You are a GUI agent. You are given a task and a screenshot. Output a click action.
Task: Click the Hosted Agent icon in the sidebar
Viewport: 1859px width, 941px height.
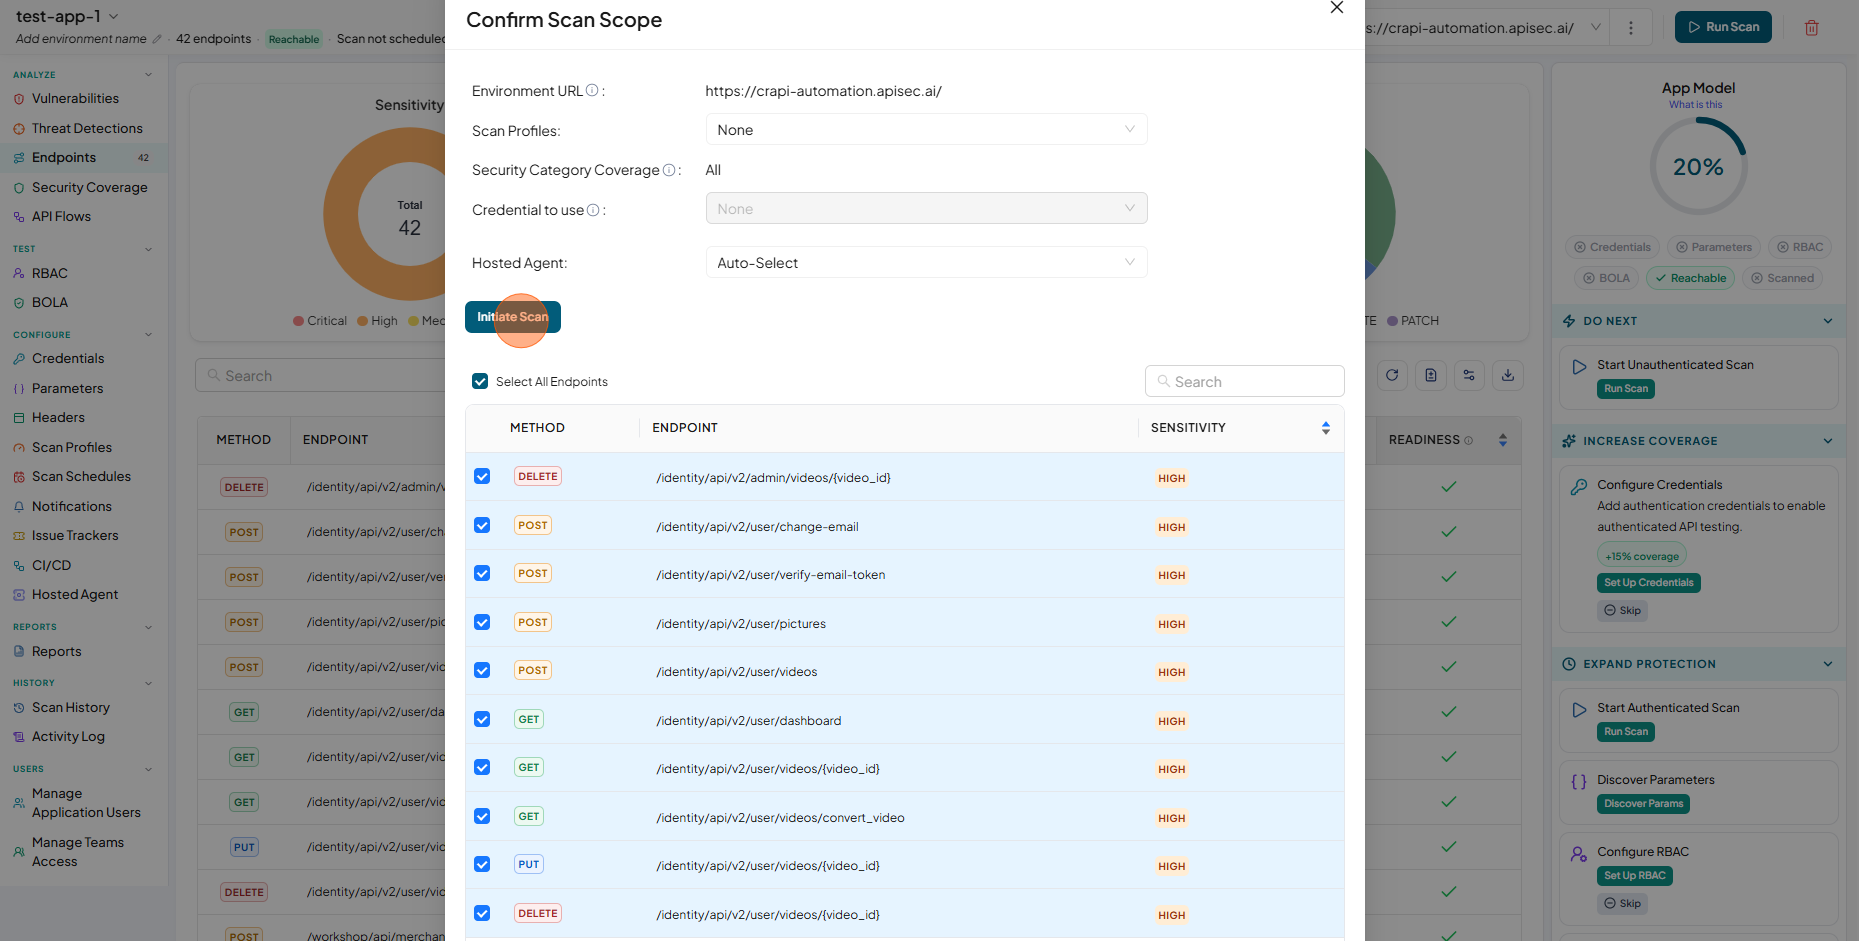click(x=19, y=595)
